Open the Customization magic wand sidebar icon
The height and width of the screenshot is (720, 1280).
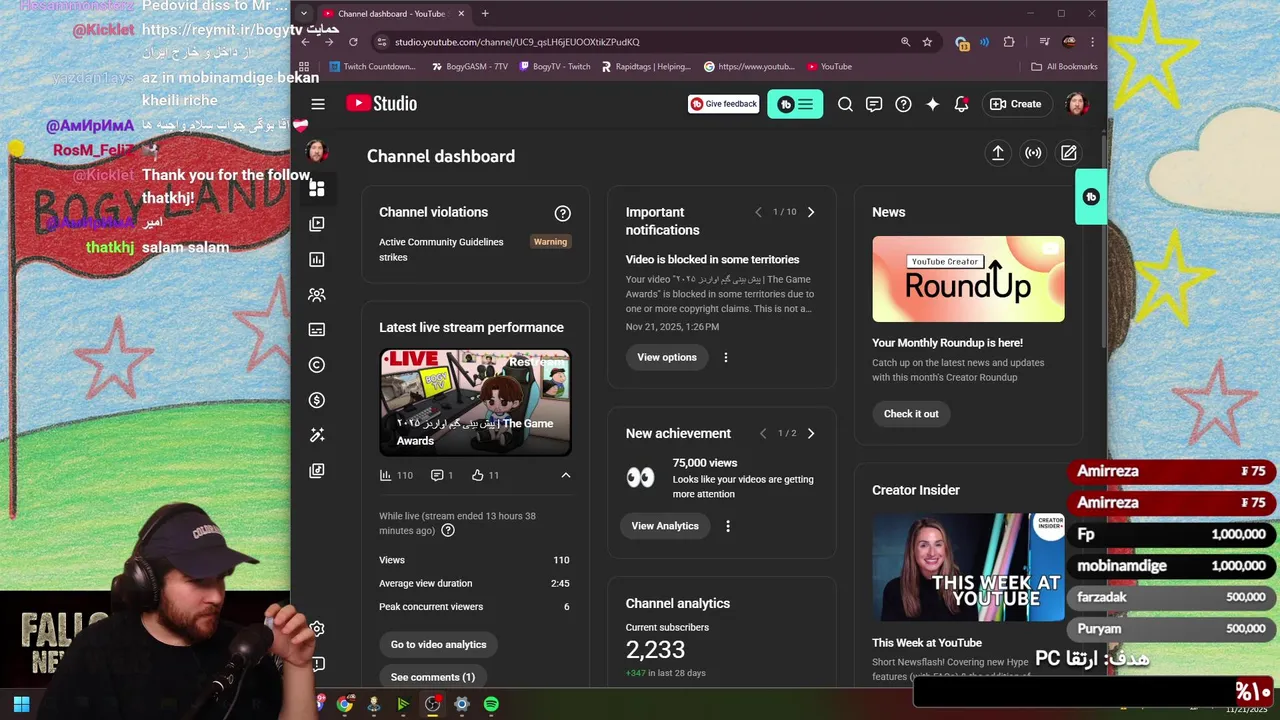pyautogui.click(x=317, y=435)
